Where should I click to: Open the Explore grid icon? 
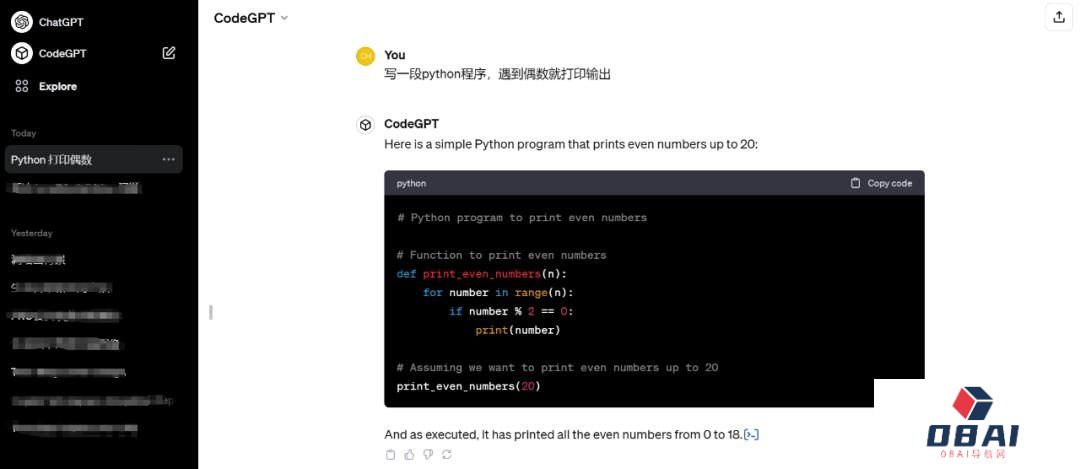pyautogui.click(x=22, y=86)
